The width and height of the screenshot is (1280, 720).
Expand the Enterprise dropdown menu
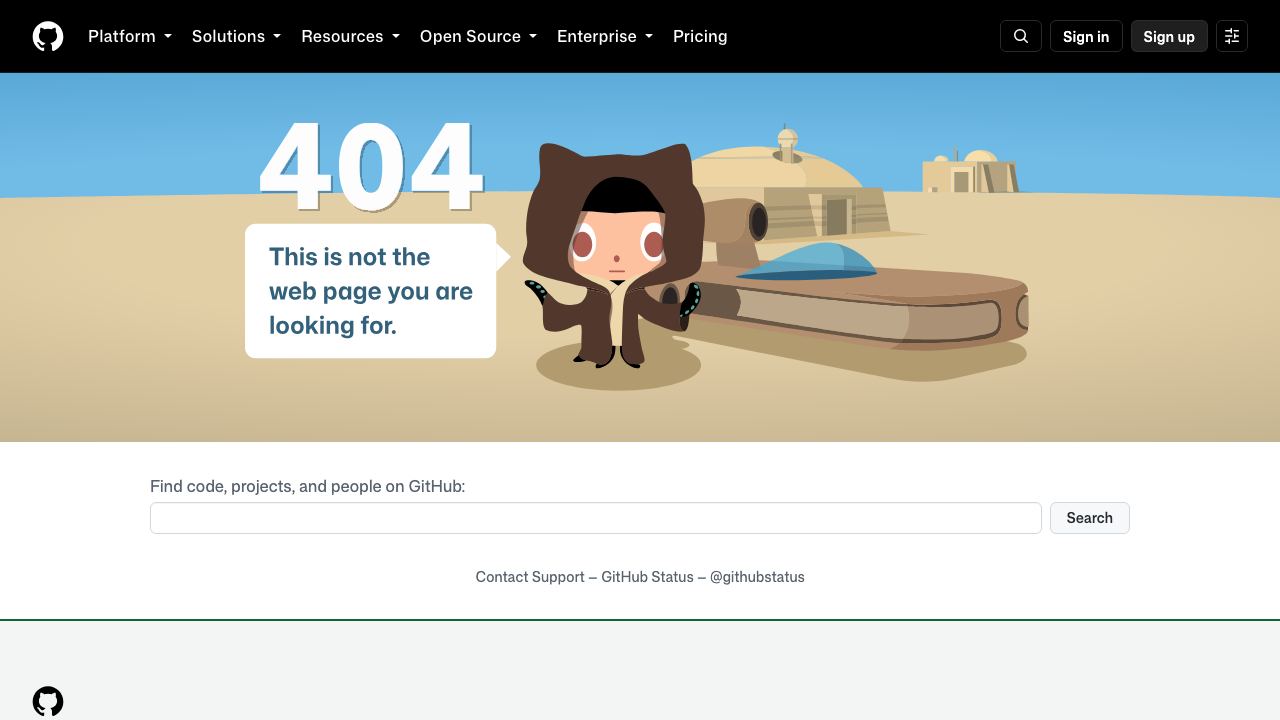[605, 36]
